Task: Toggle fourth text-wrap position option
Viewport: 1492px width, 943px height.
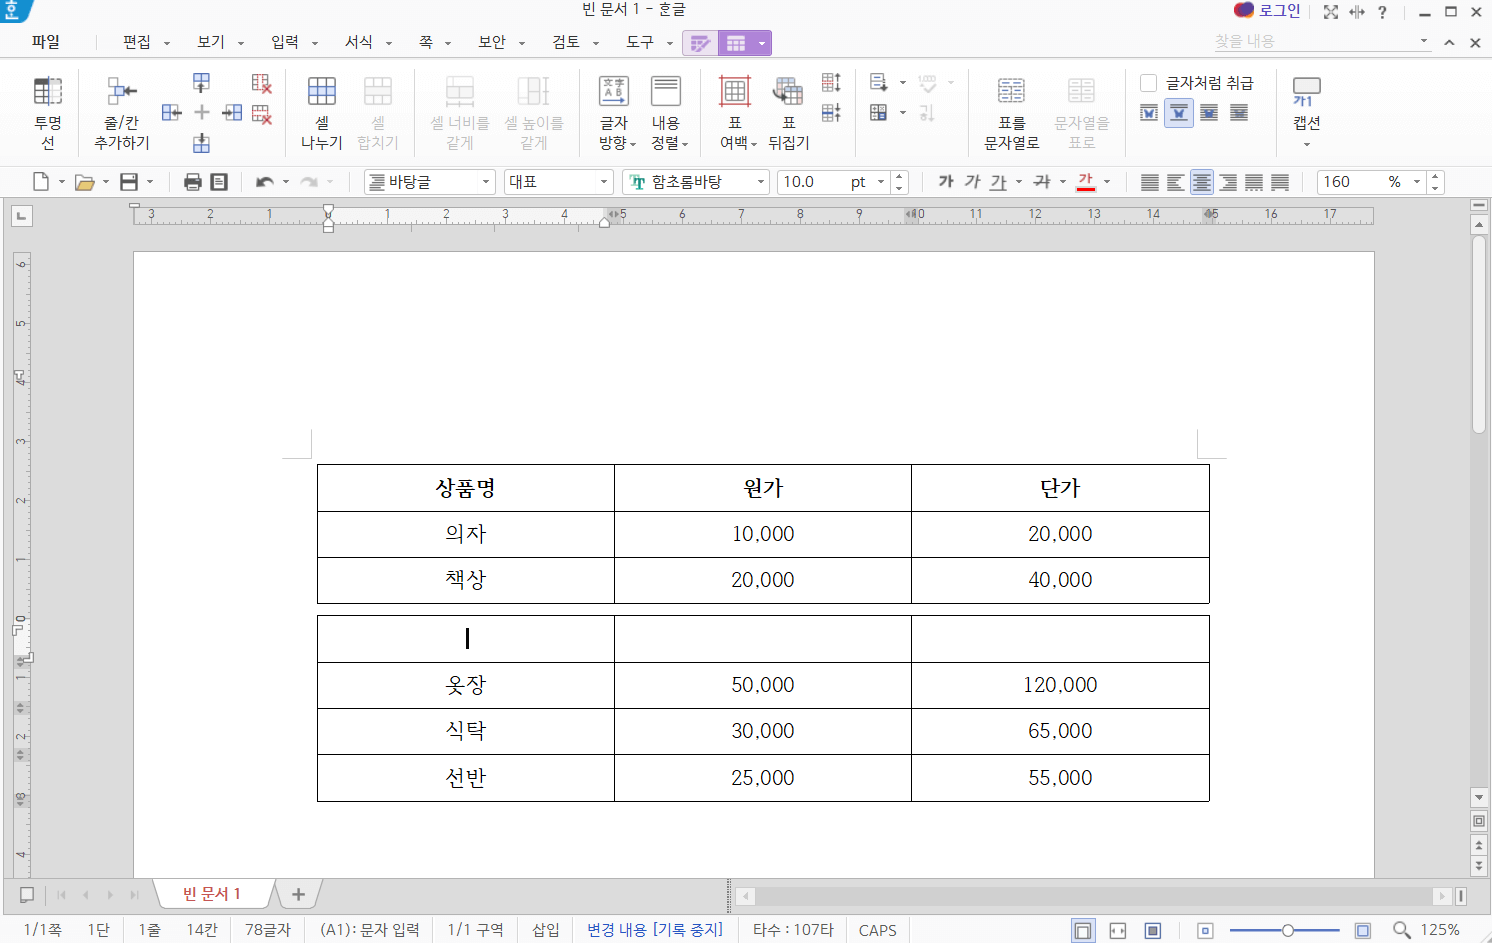Action: (1239, 113)
